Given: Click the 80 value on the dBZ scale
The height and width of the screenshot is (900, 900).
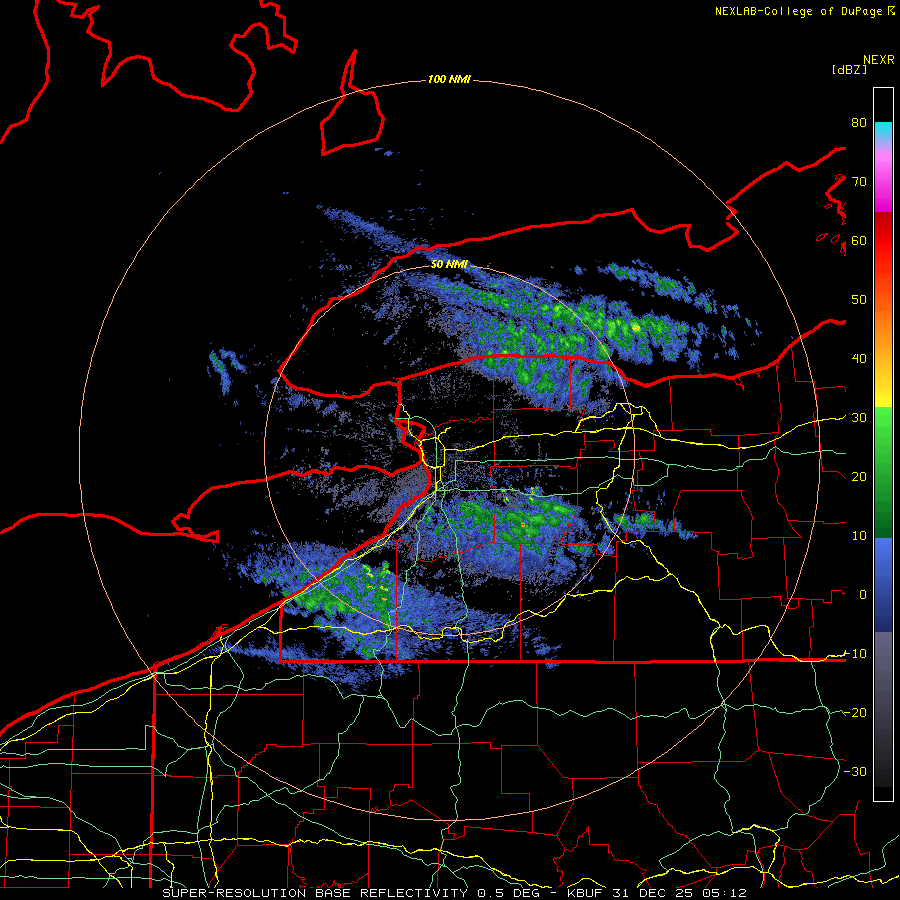Looking at the screenshot, I should pos(859,123).
